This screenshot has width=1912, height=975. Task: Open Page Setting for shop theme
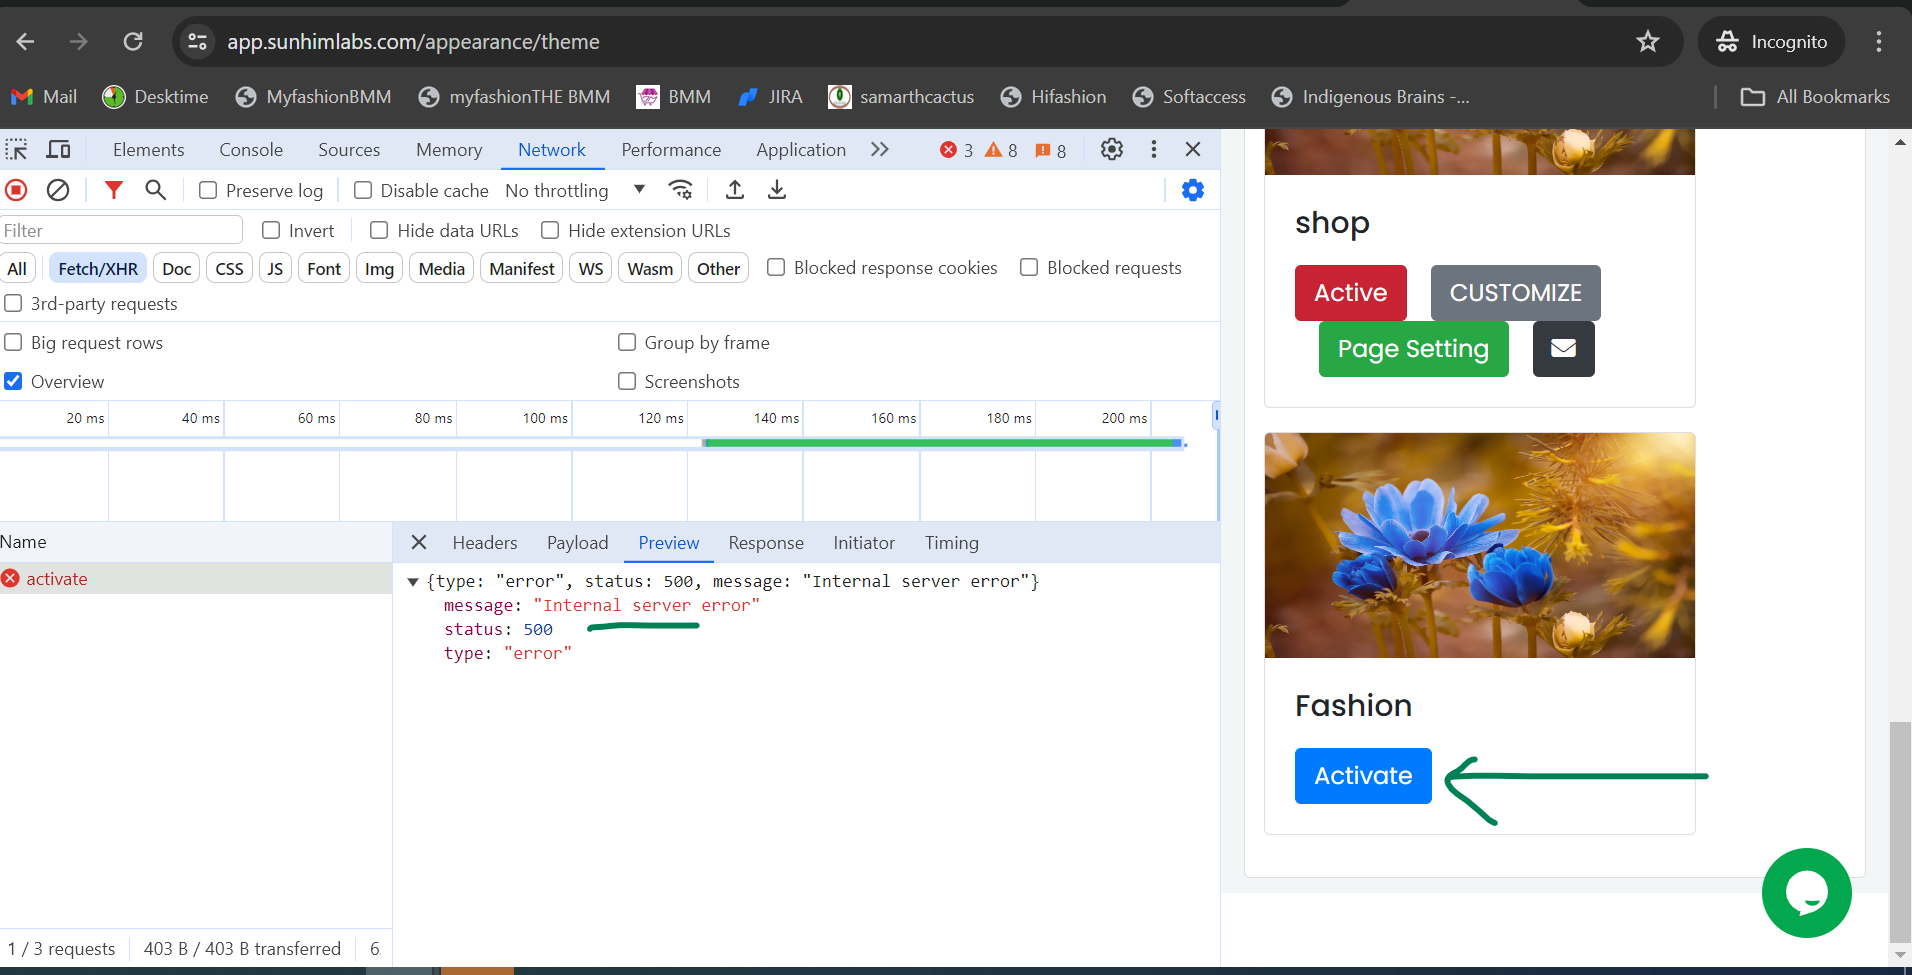click(x=1413, y=348)
